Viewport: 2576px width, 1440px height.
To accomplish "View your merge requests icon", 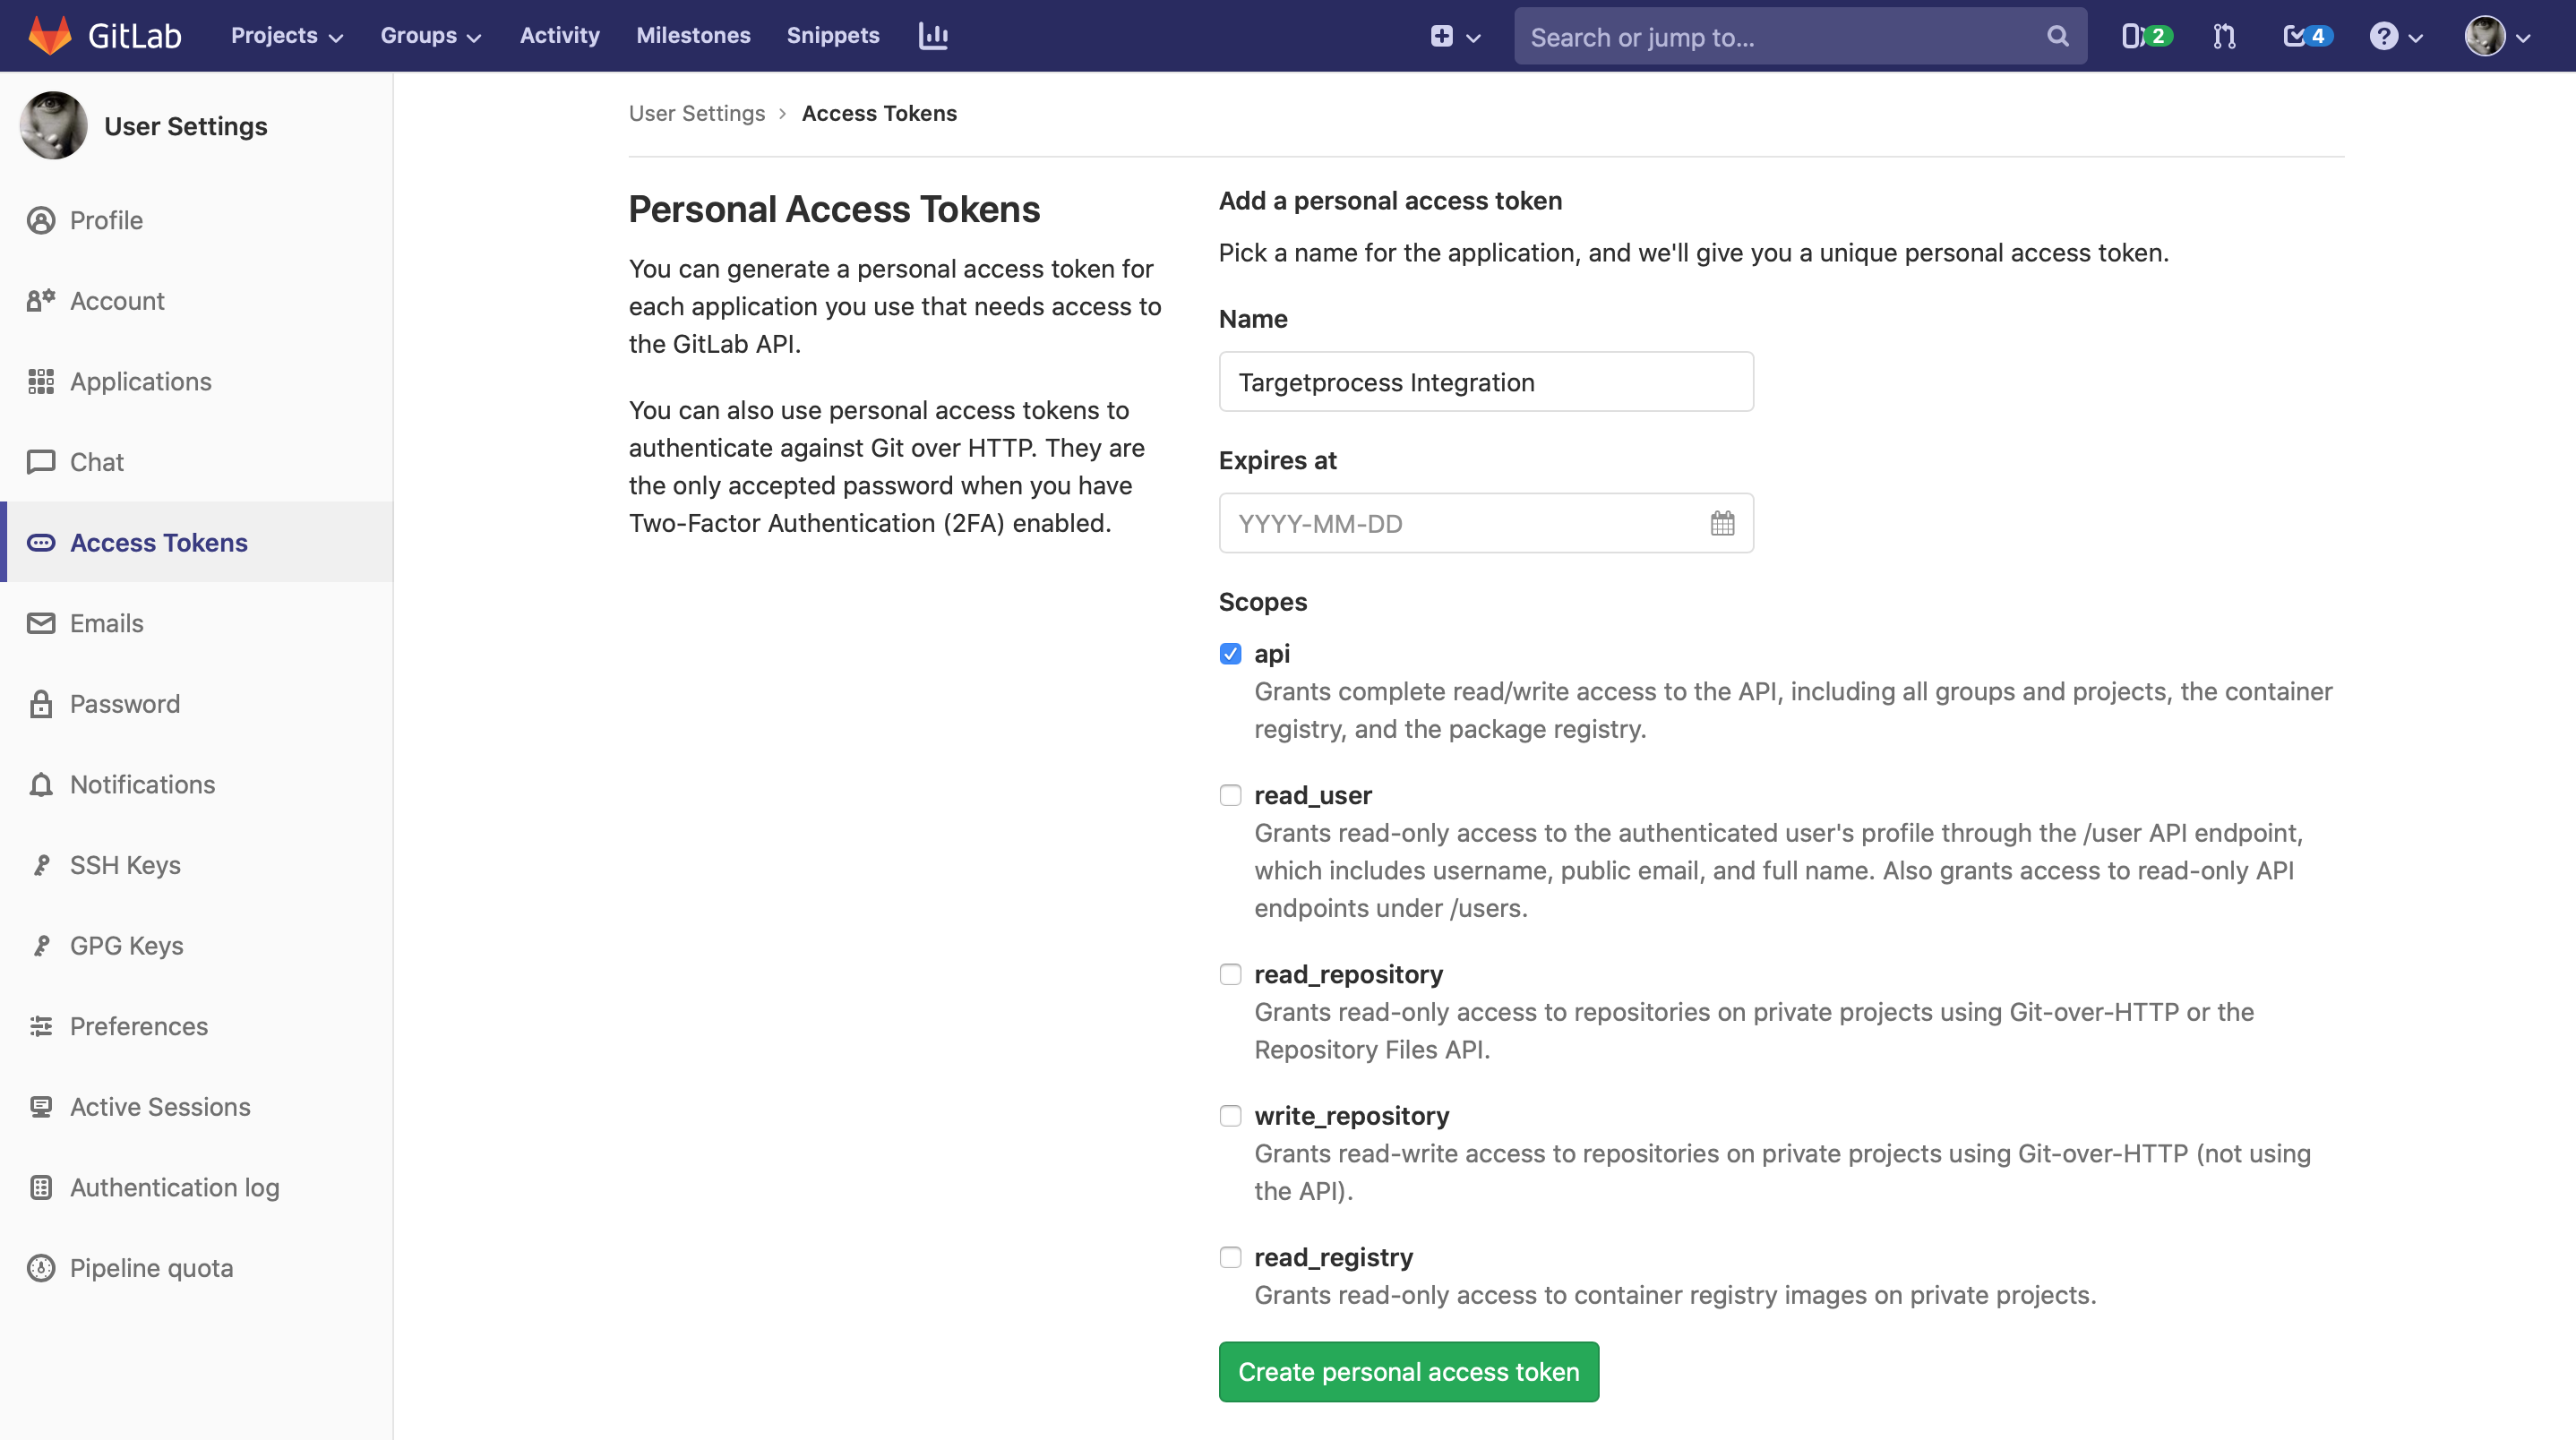I will [2224, 36].
